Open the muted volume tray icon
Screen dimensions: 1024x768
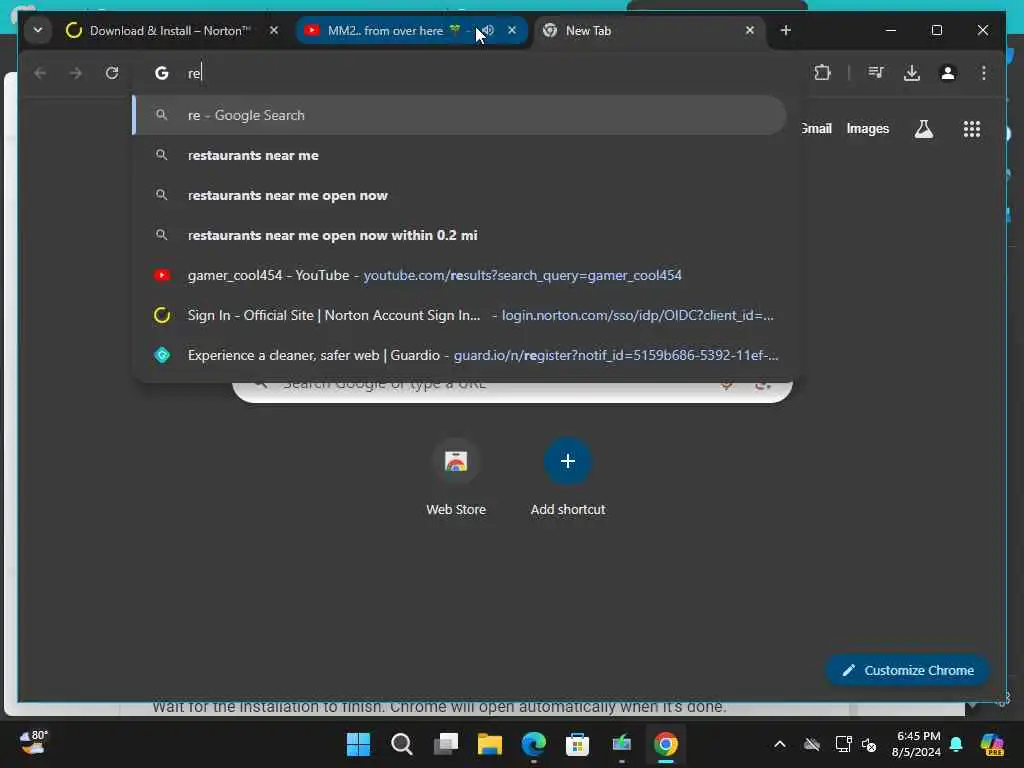coord(869,744)
